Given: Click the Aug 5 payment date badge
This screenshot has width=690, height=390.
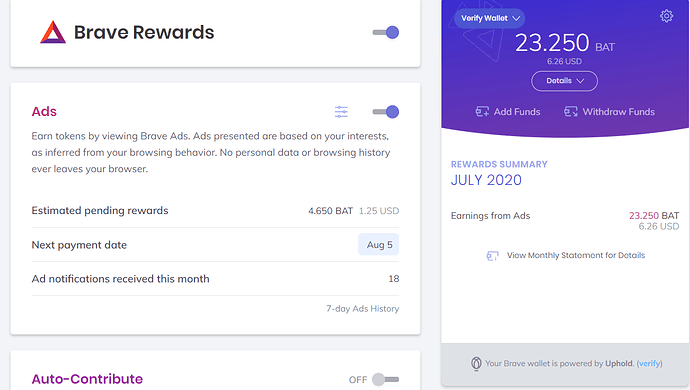Looking at the screenshot, I should point(379,245).
